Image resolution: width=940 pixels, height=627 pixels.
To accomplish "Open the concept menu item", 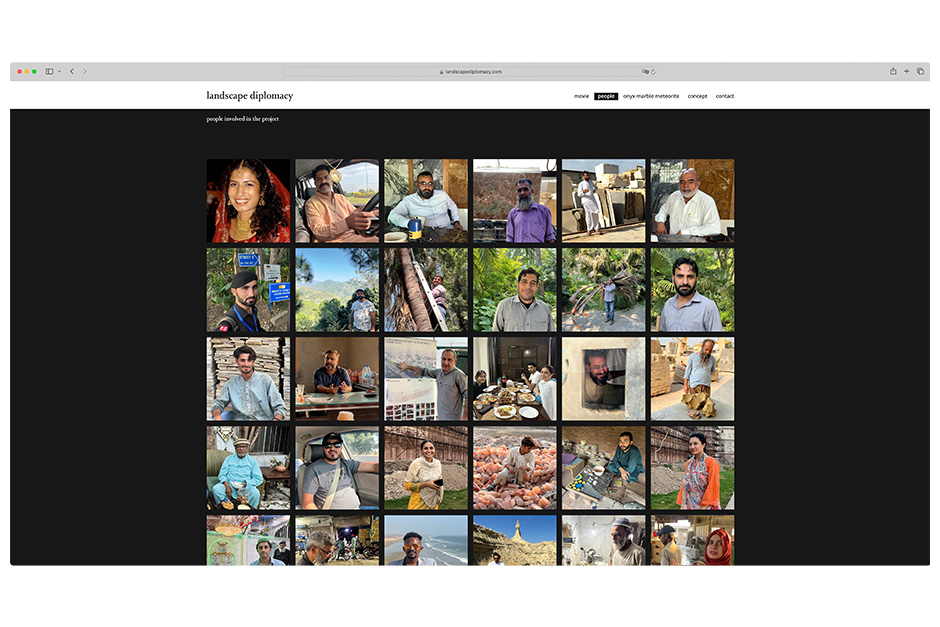I will (697, 96).
